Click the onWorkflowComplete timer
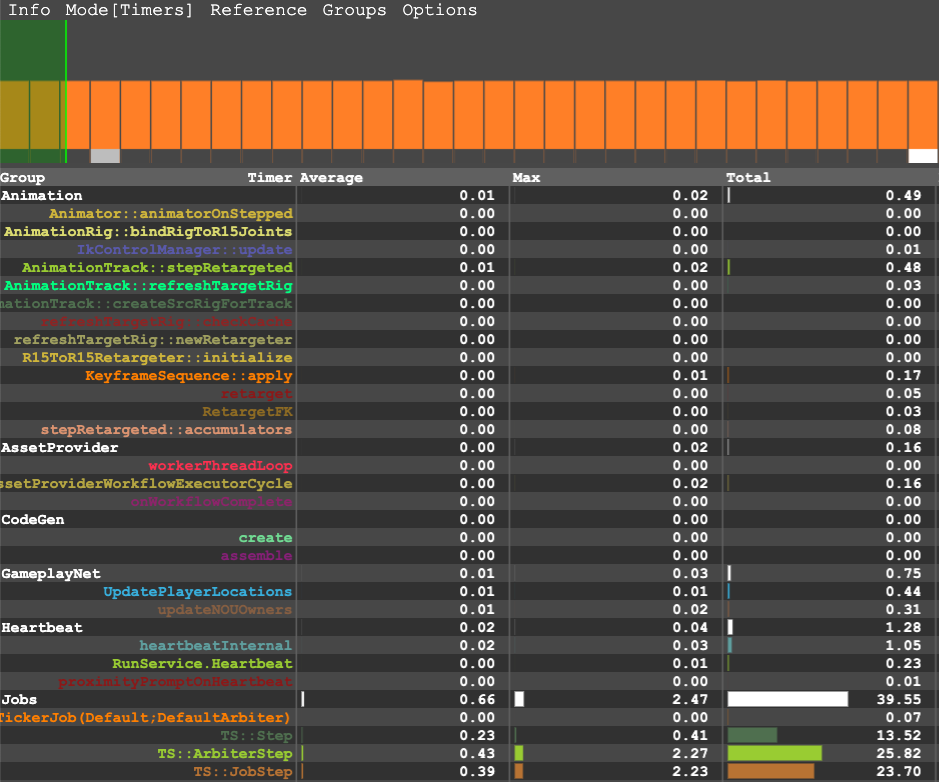This screenshot has width=939, height=782. coord(211,502)
